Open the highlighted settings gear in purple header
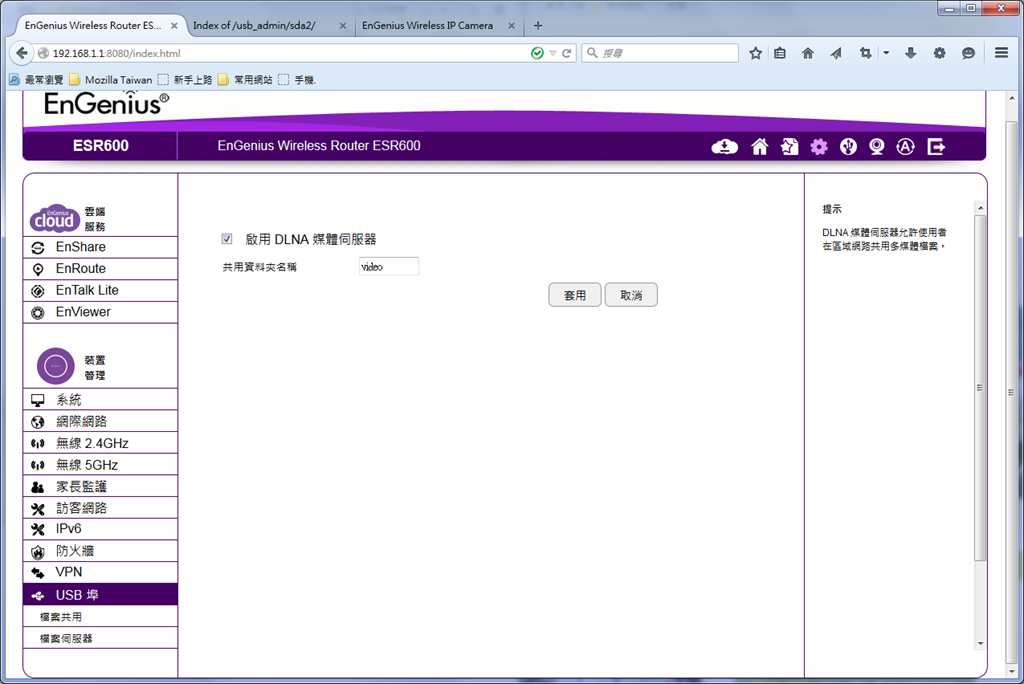Screen dimensions: 1024x684 click(x=819, y=147)
